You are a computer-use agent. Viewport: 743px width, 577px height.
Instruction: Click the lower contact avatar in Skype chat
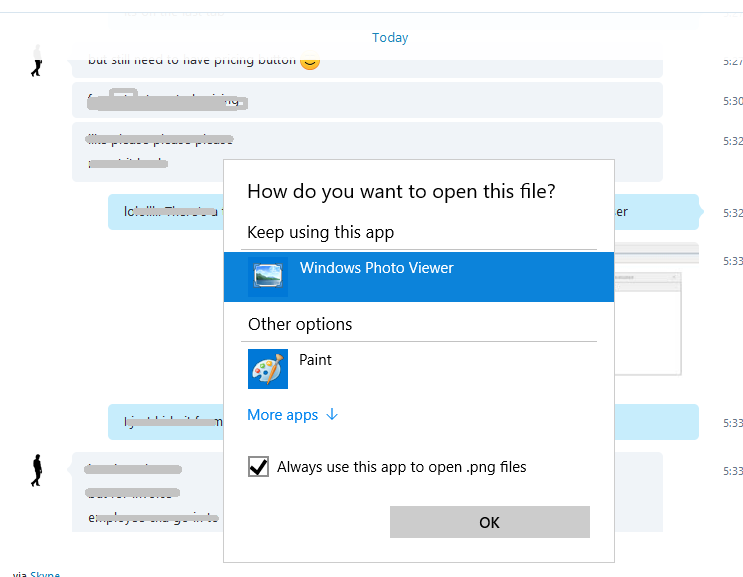(36, 470)
